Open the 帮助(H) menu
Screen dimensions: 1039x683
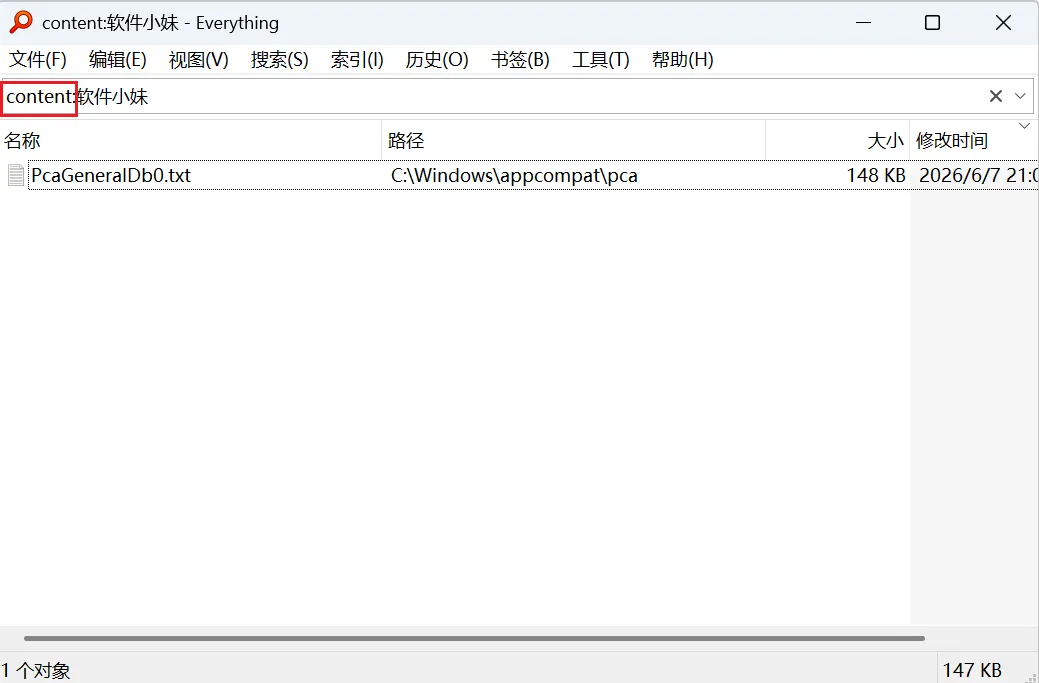pyautogui.click(x=682, y=60)
